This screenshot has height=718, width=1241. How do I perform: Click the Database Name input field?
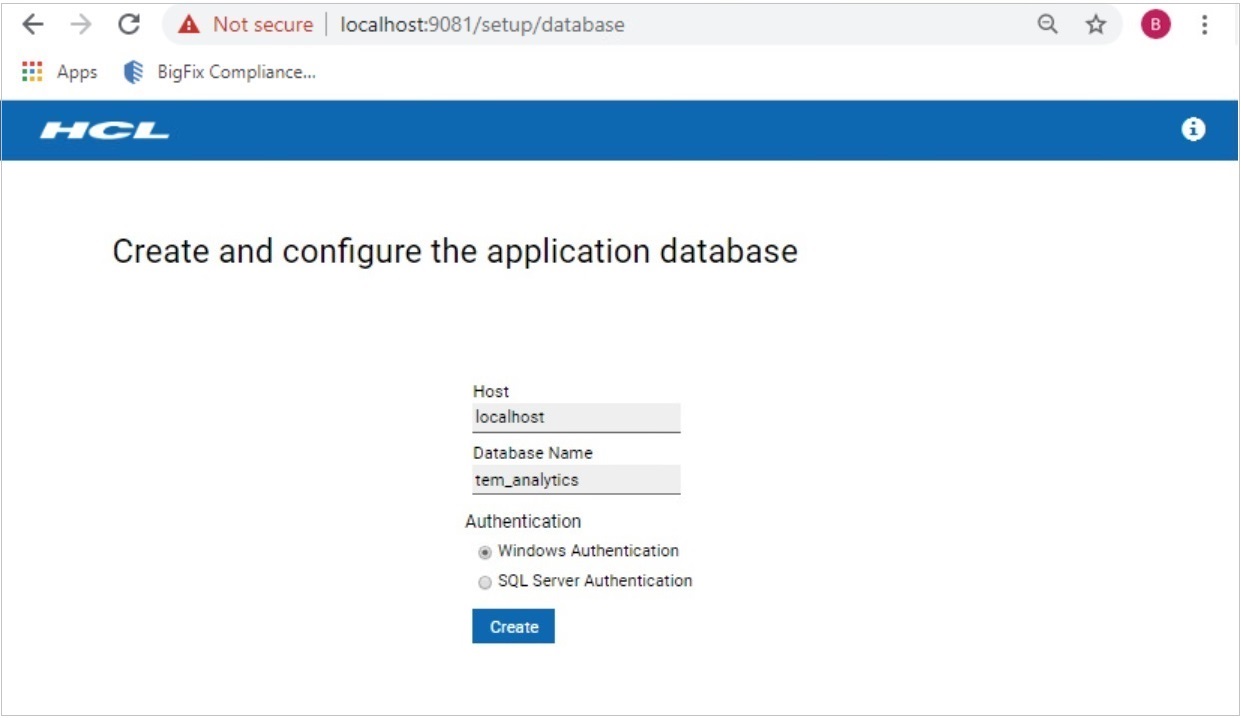click(x=576, y=480)
